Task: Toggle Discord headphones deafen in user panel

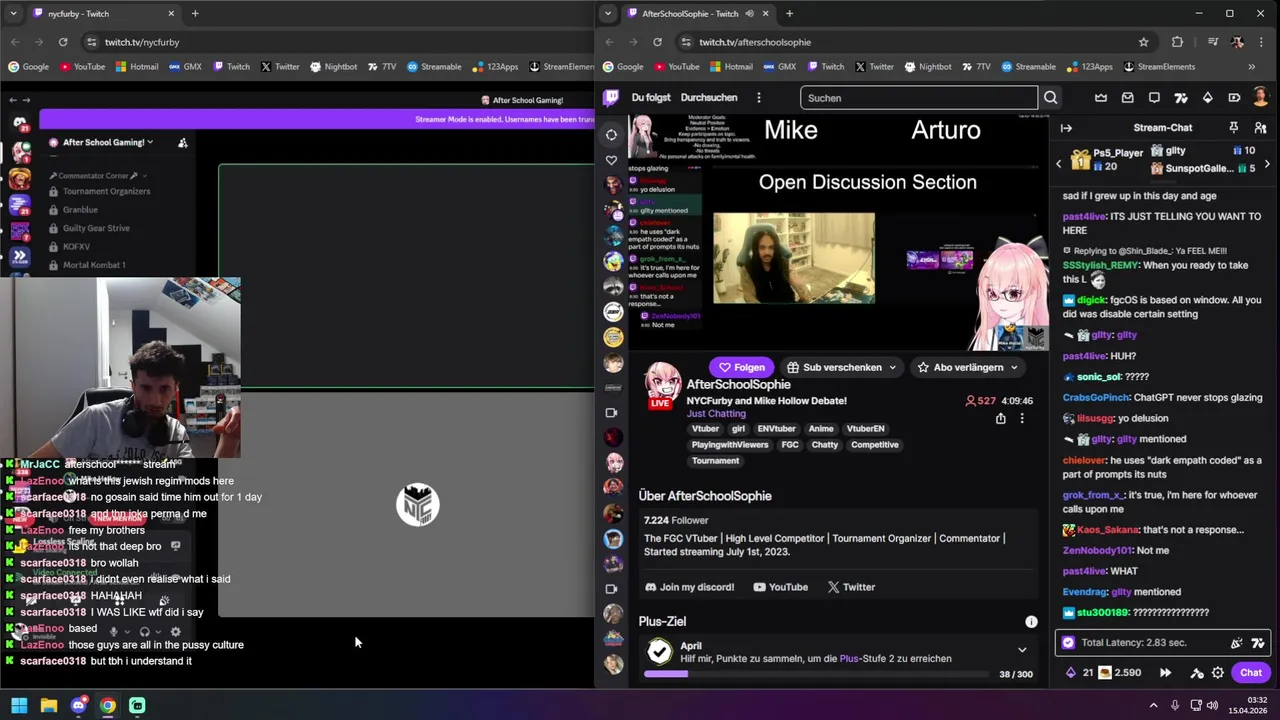Action: [145, 632]
